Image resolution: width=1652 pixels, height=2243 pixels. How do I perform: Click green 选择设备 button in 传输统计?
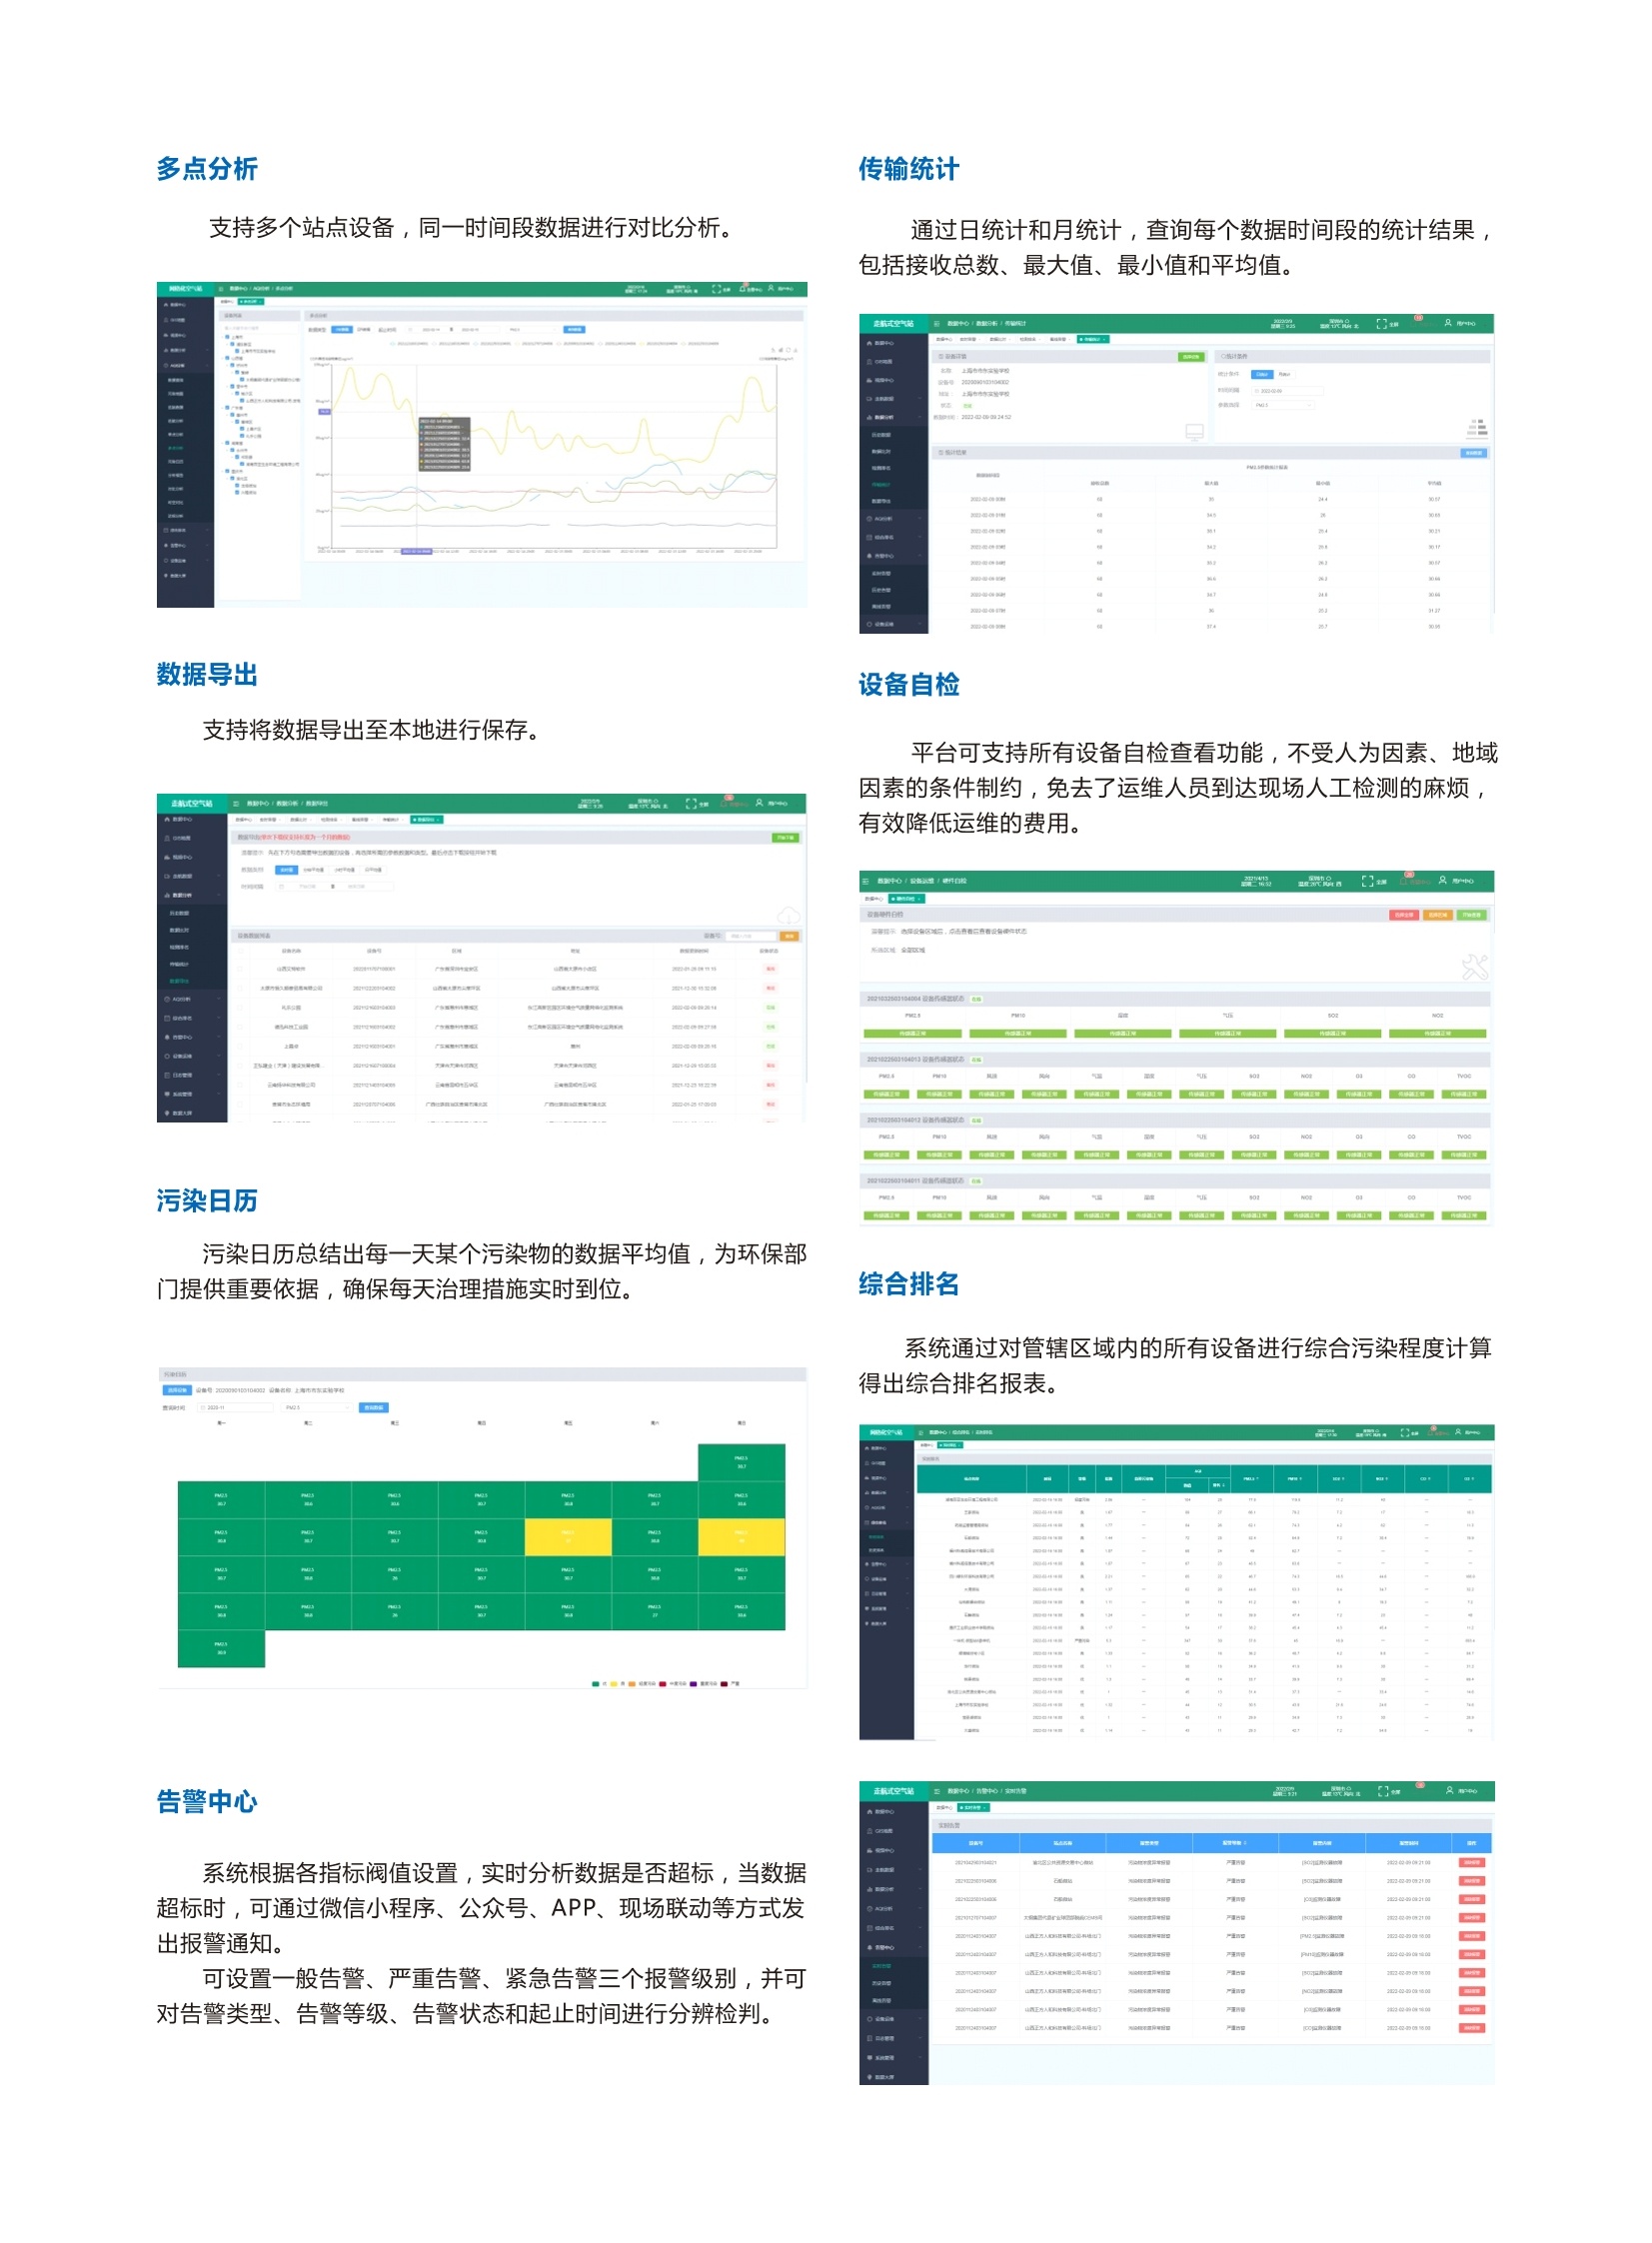1192,357
